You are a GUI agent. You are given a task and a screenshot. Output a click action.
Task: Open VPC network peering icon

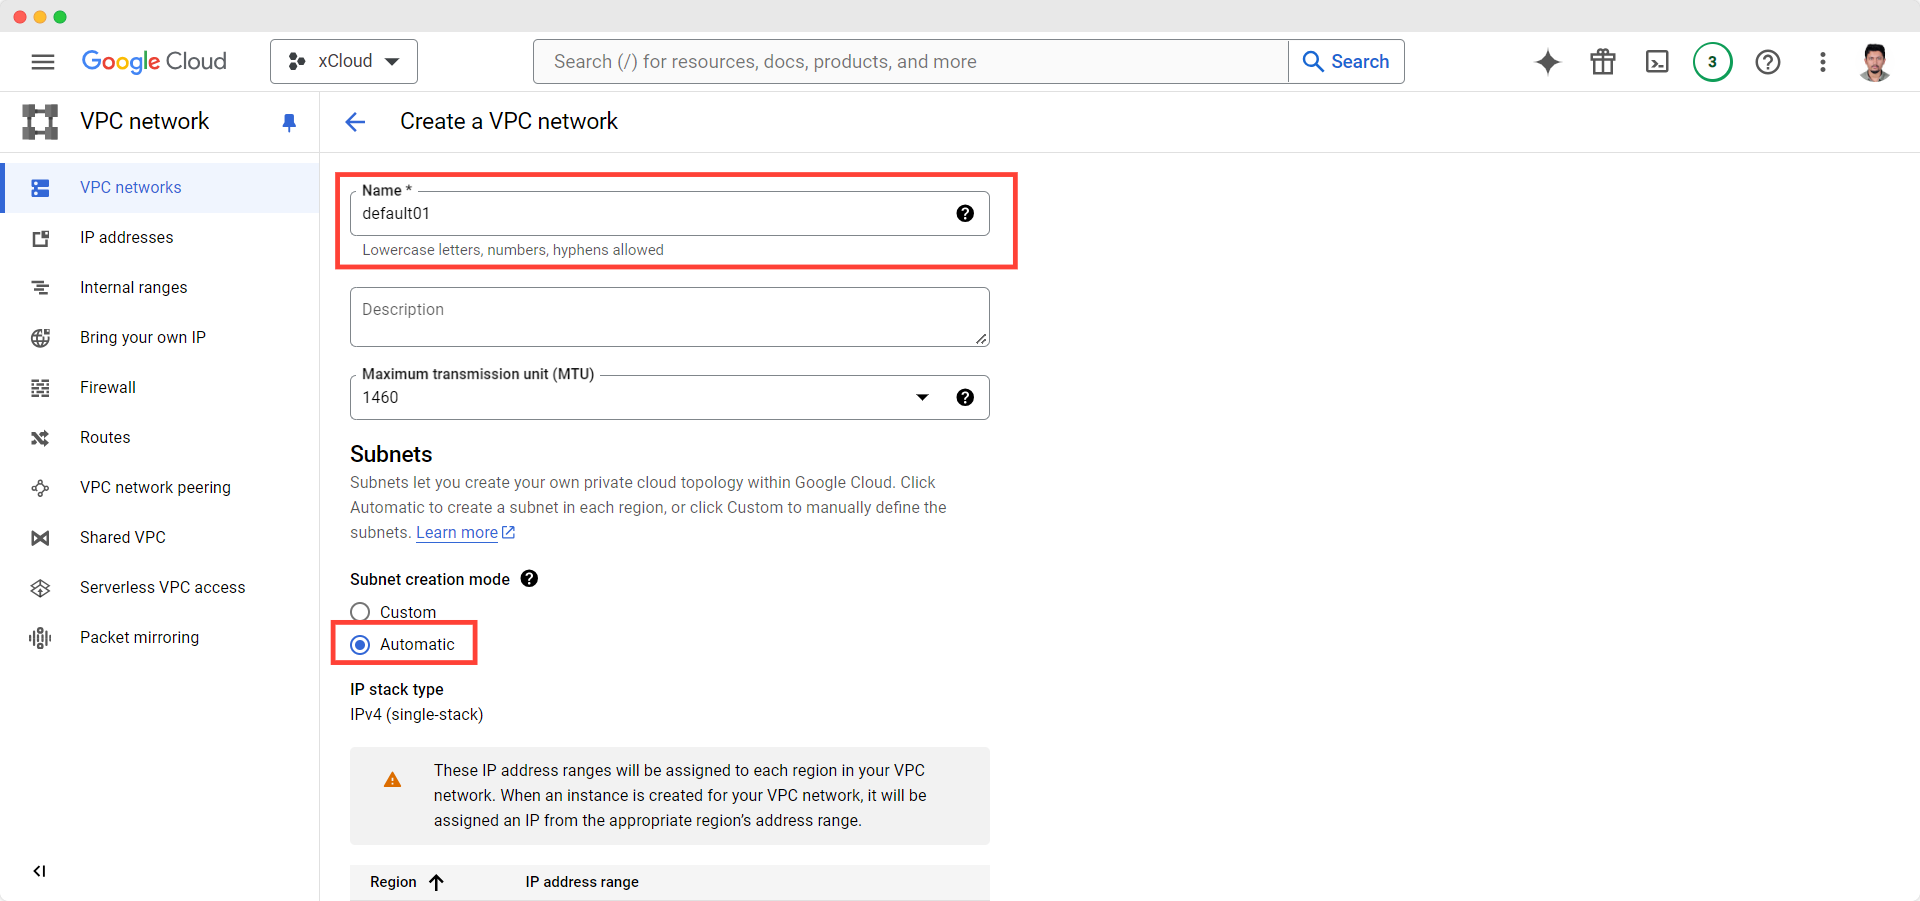40,488
